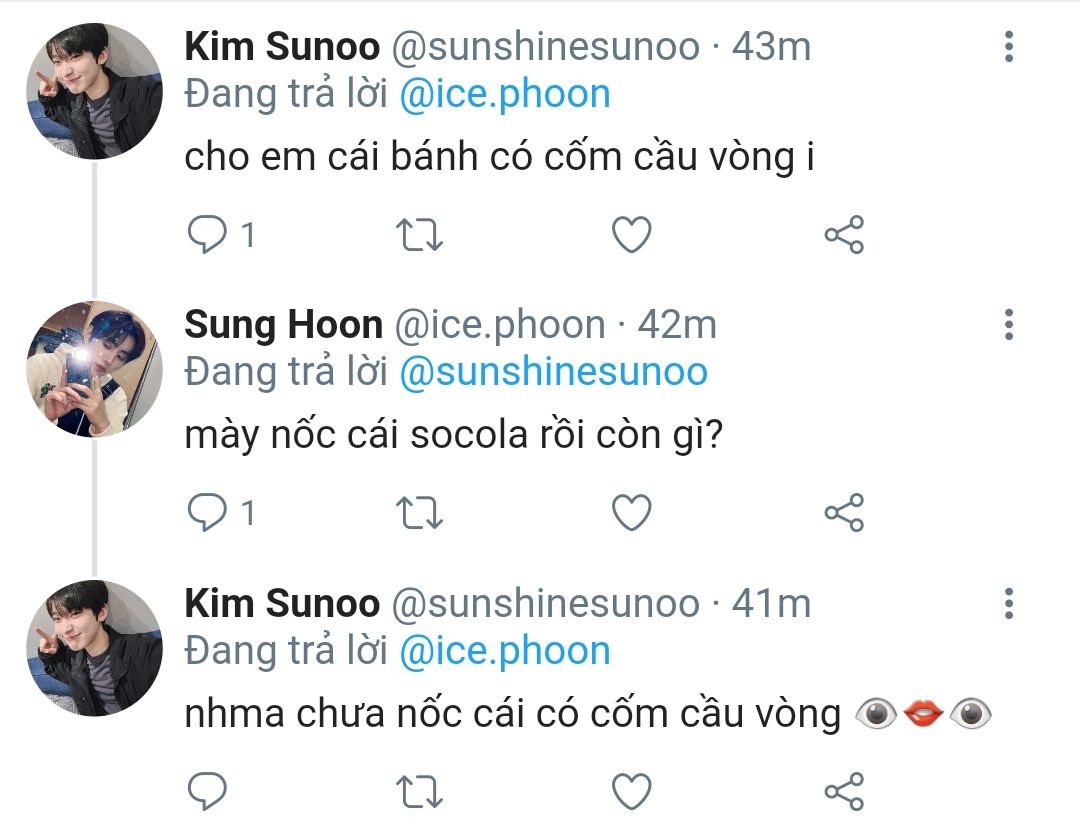This screenshot has width=1080, height=817.
Task: Retweet Sung Hoon's socola tweet
Action: point(420,513)
